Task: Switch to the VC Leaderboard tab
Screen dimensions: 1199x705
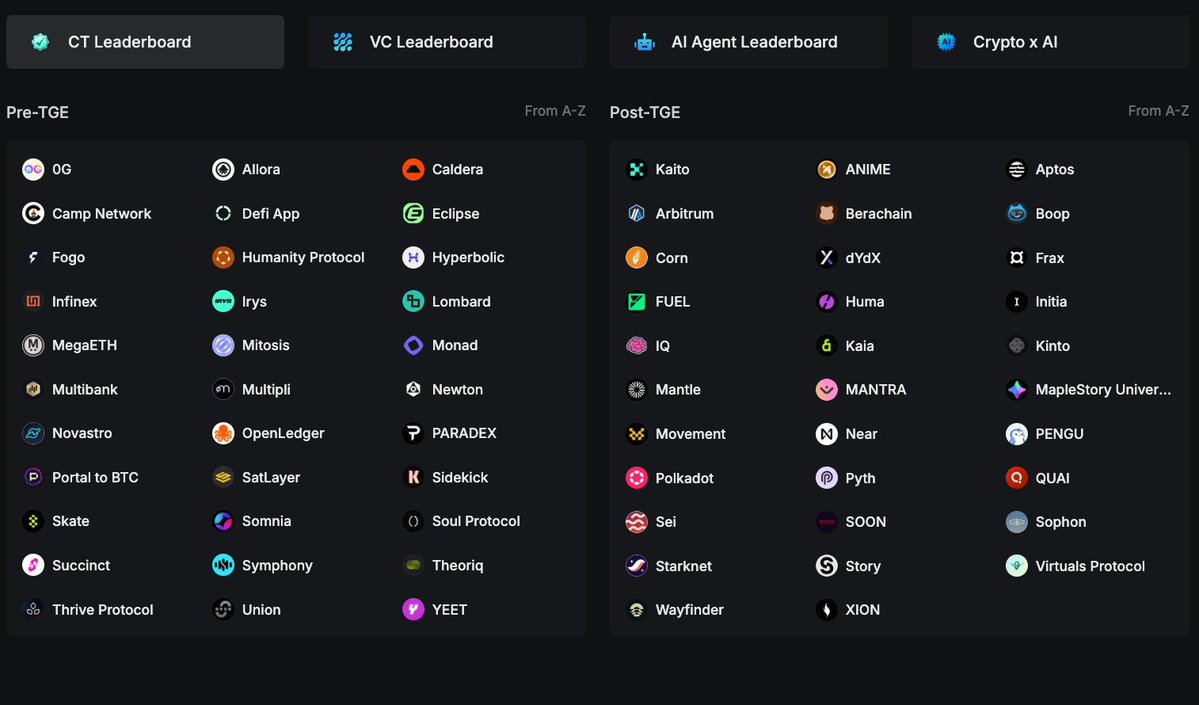Action: point(446,42)
